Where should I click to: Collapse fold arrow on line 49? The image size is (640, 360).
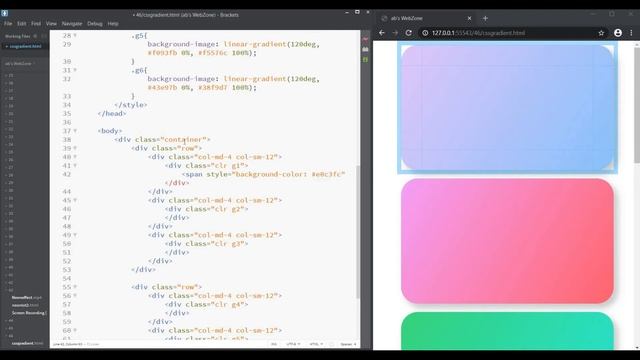[75, 235]
